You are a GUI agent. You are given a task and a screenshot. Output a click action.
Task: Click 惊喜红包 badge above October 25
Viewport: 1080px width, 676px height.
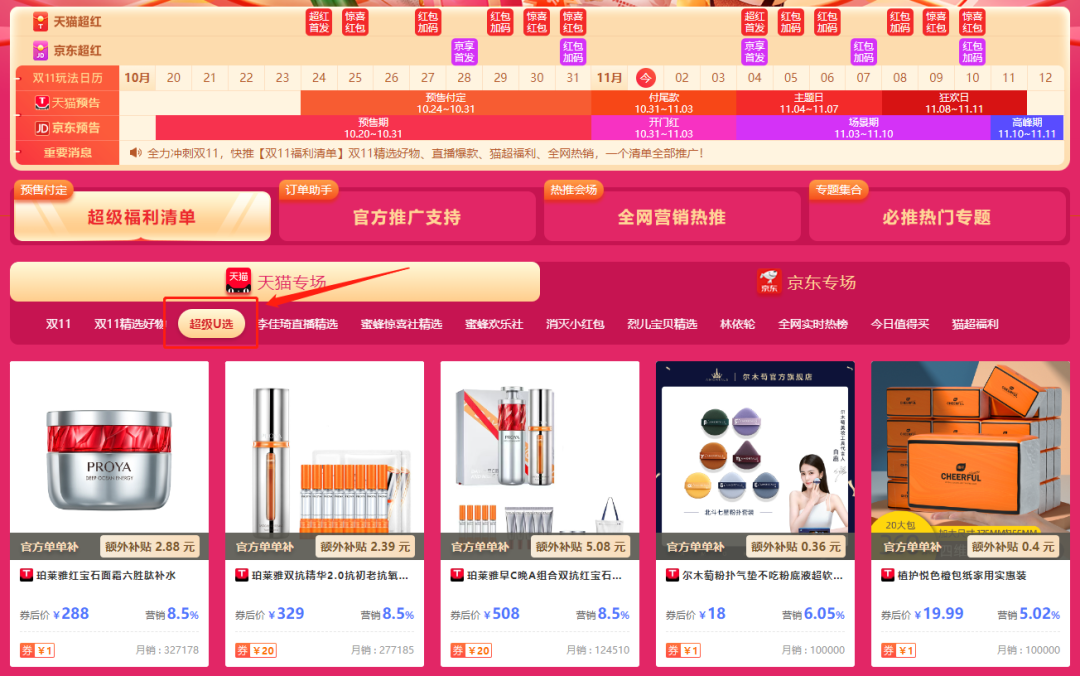pos(355,22)
